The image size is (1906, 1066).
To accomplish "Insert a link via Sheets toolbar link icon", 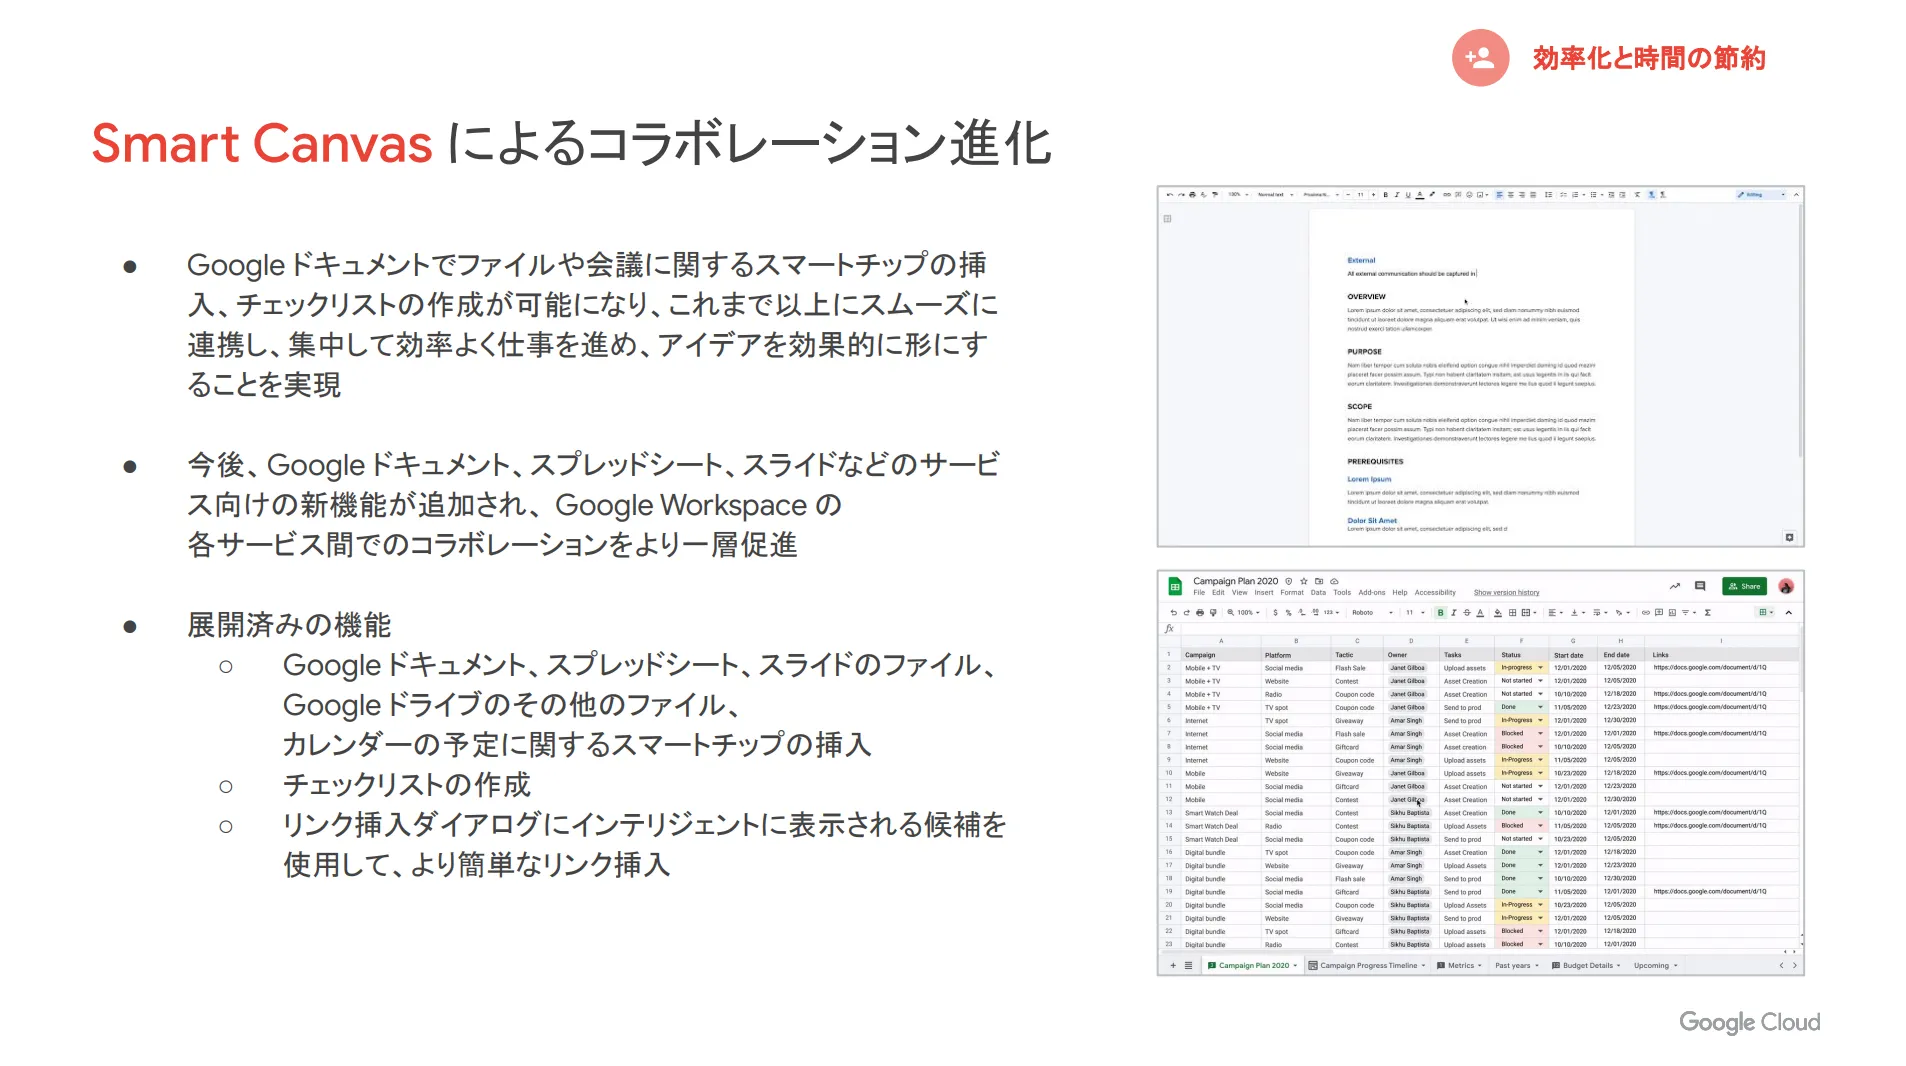I will pos(1645,612).
